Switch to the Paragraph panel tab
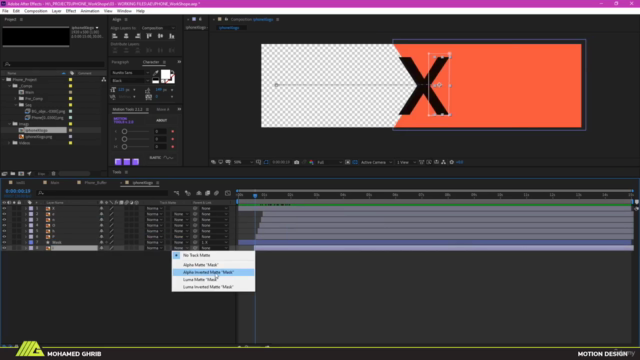The width and height of the screenshot is (640, 360). coord(120,62)
